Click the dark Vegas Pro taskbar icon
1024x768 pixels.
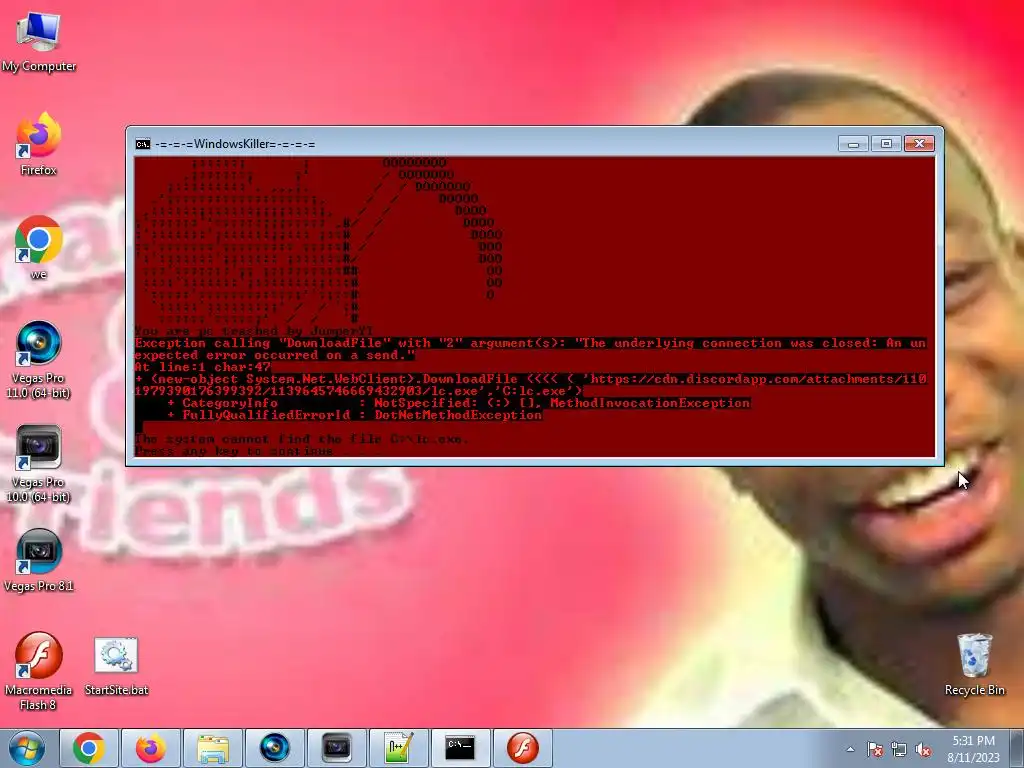pyautogui.click(x=336, y=748)
